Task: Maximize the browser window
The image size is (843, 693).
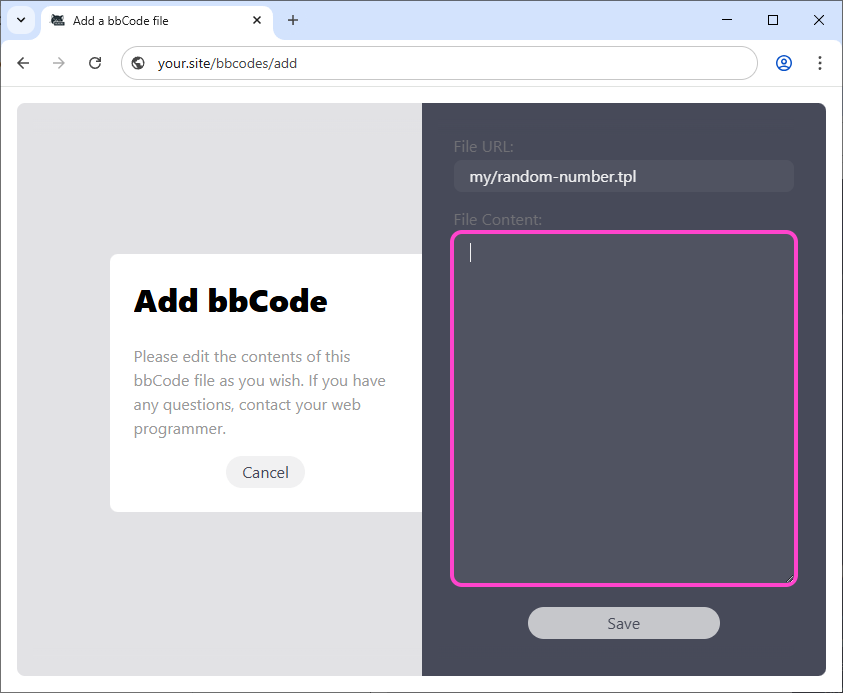Action: (x=773, y=20)
